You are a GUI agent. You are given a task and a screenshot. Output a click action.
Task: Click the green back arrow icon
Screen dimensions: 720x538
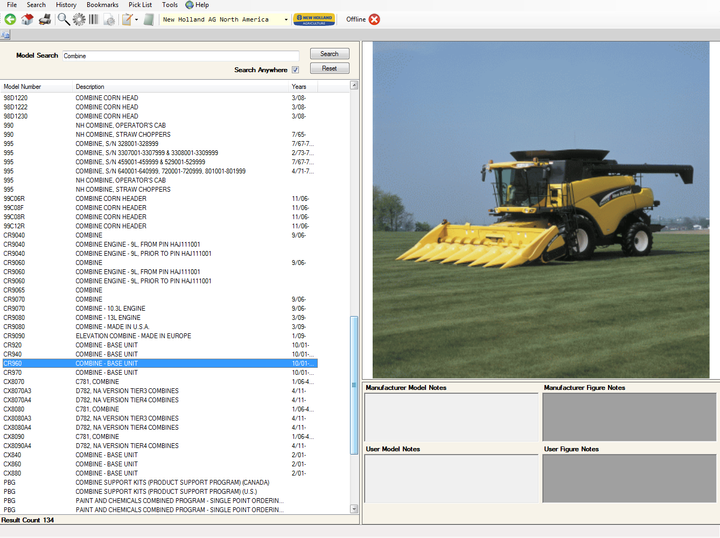pos(10,19)
